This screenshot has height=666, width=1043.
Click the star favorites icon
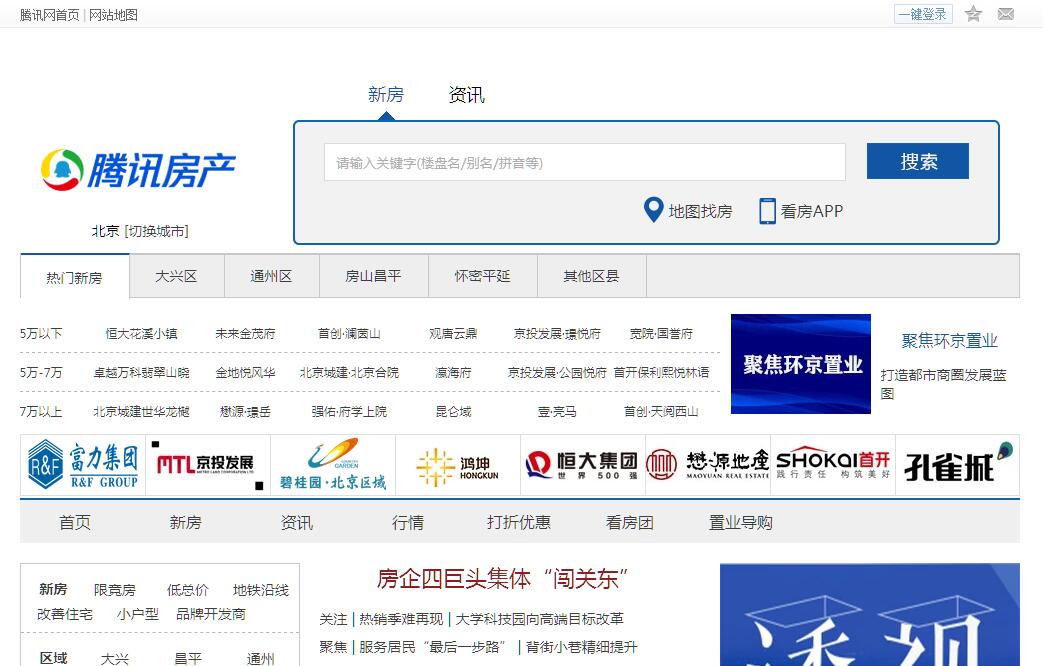click(x=973, y=14)
